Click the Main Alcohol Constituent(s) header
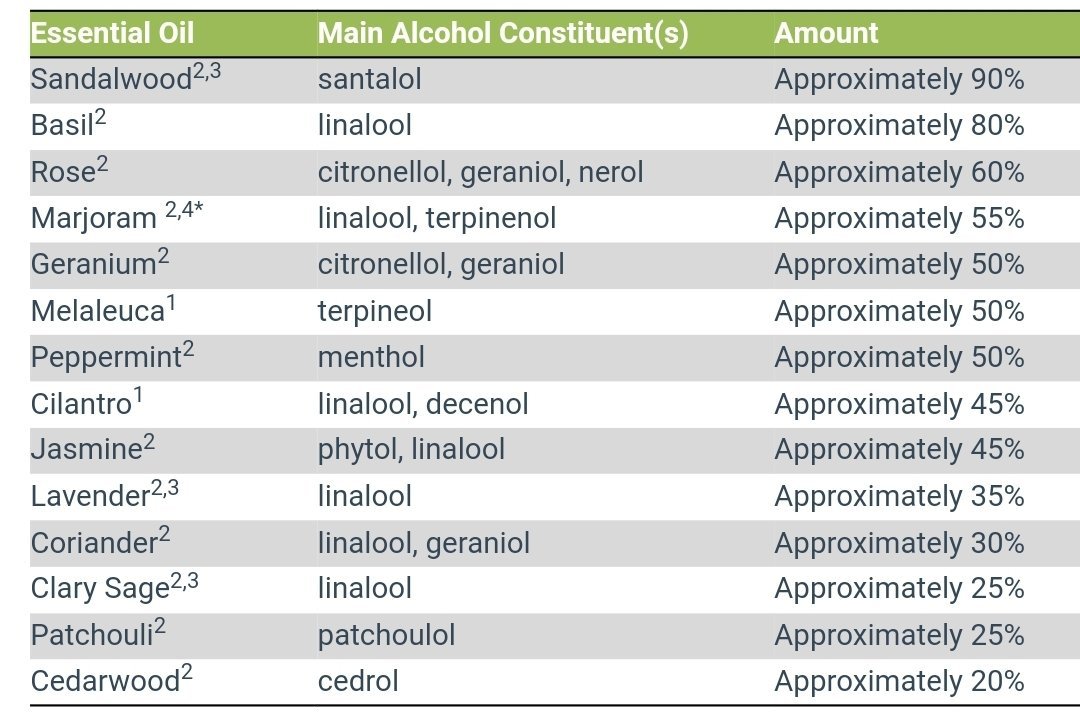 [x=503, y=33]
